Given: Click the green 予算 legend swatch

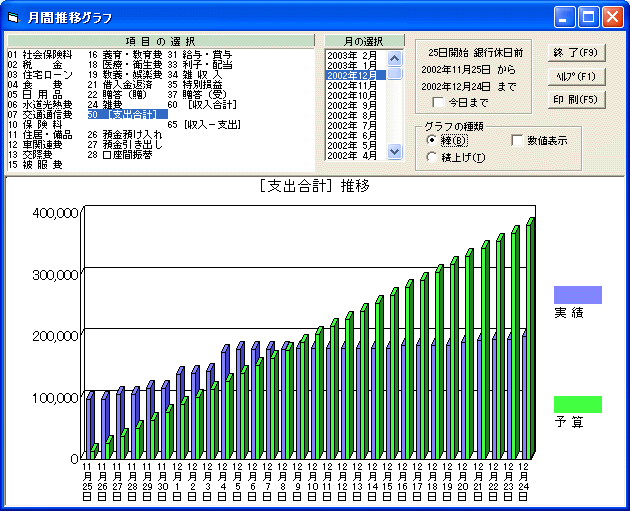Looking at the screenshot, I should [577, 404].
